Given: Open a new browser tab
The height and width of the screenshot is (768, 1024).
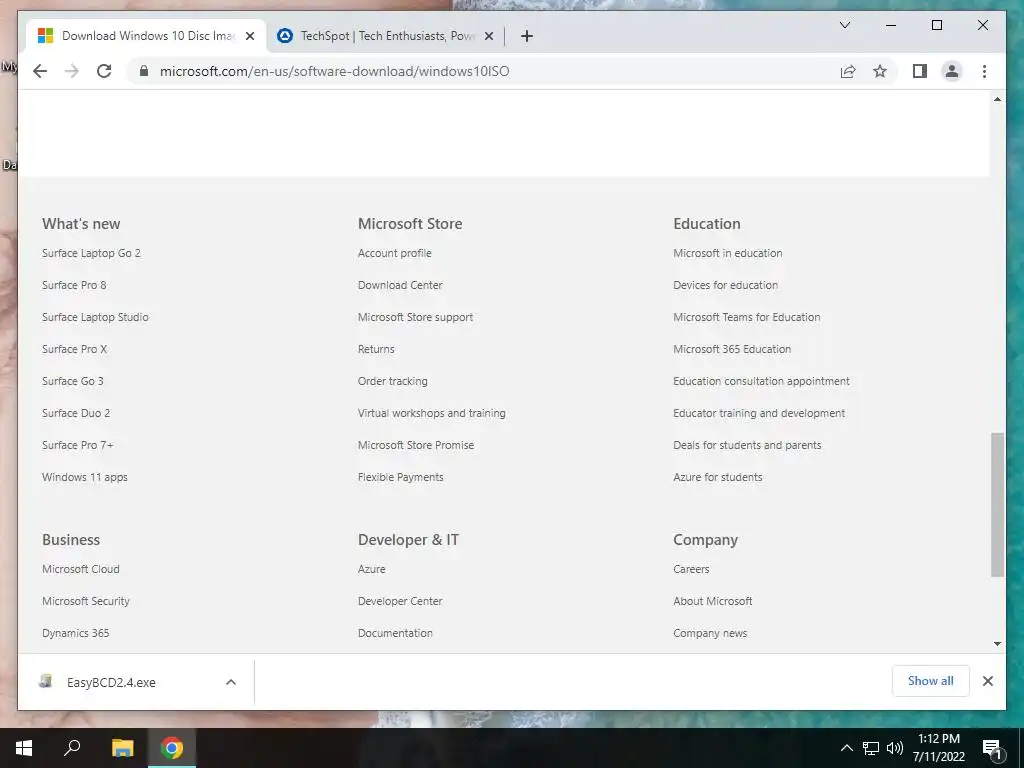Looking at the screenshot, I should click(x=527, y=36).
